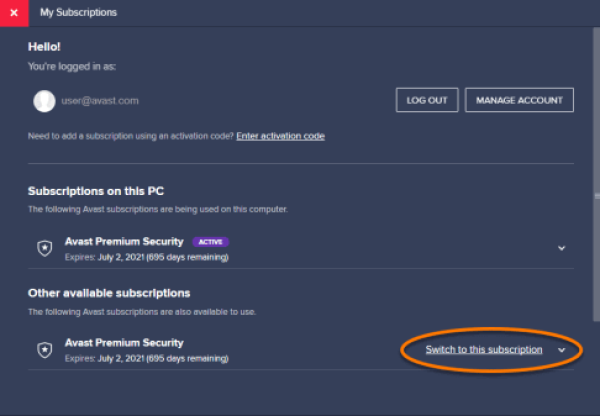Click the active subscription's expiry date text
This screenshot has width=600, height=416.
point(147,257)
